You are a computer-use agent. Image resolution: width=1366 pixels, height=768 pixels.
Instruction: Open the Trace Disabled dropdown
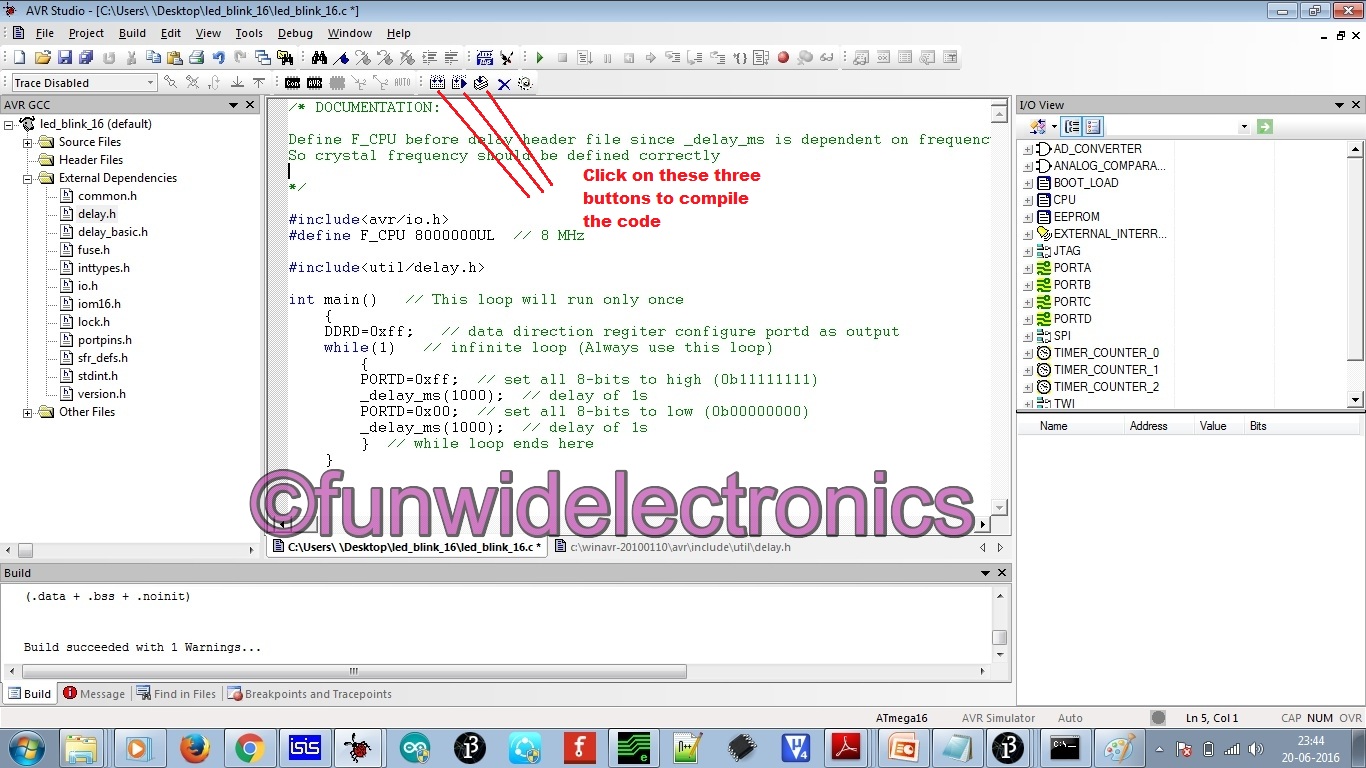(151, 82)
